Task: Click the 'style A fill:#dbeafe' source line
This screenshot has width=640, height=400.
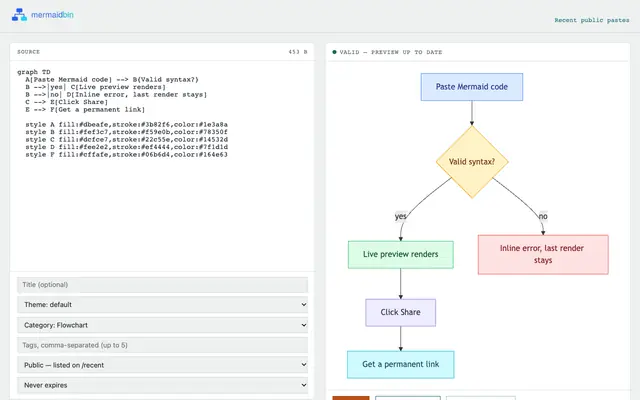Action: click(x=126, y=124)
